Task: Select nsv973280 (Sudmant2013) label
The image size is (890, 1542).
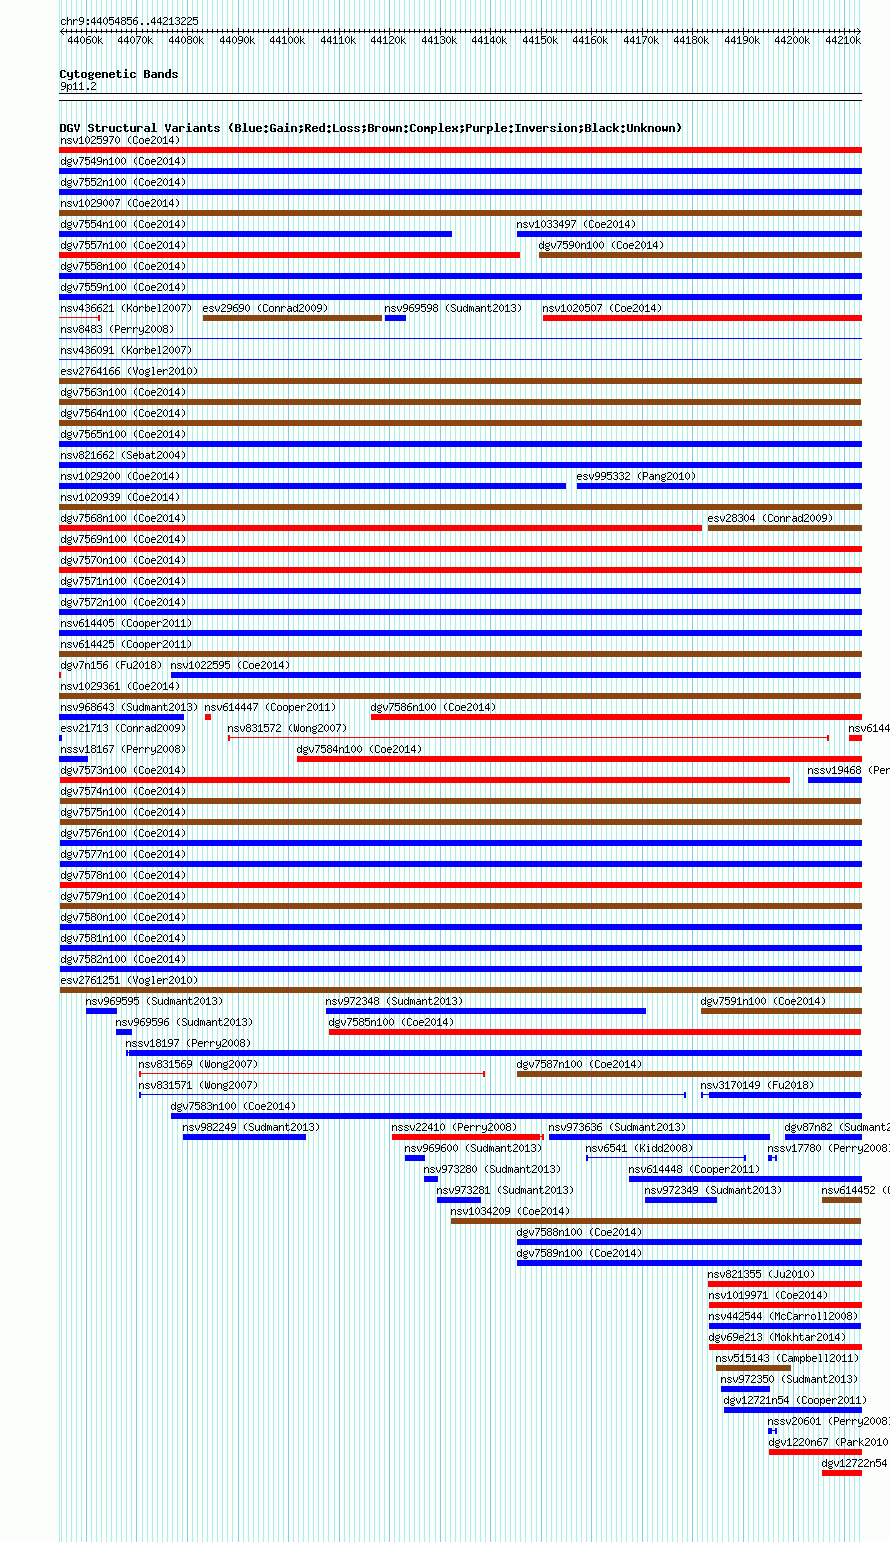Action: (x=492, y=1170)
